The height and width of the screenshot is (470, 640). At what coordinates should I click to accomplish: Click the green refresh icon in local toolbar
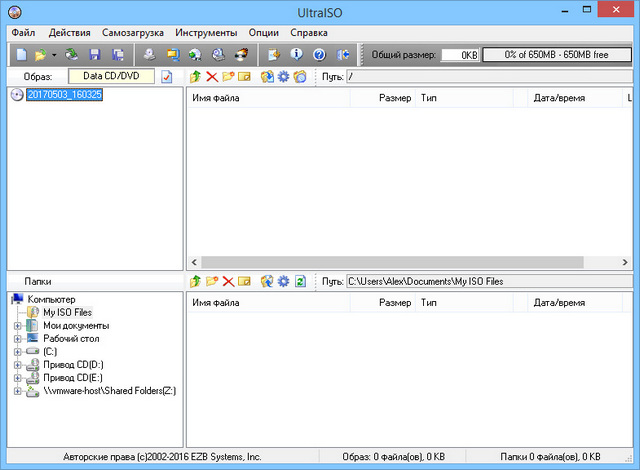pyautogui.click(x=299, y=282)
